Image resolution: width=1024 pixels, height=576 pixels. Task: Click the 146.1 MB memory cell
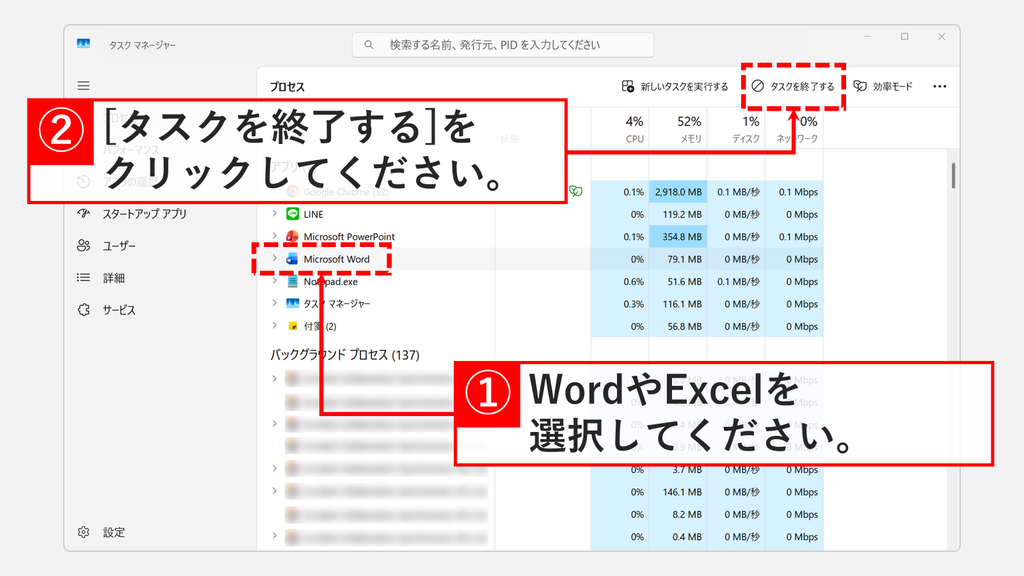[x=678, y=492]
